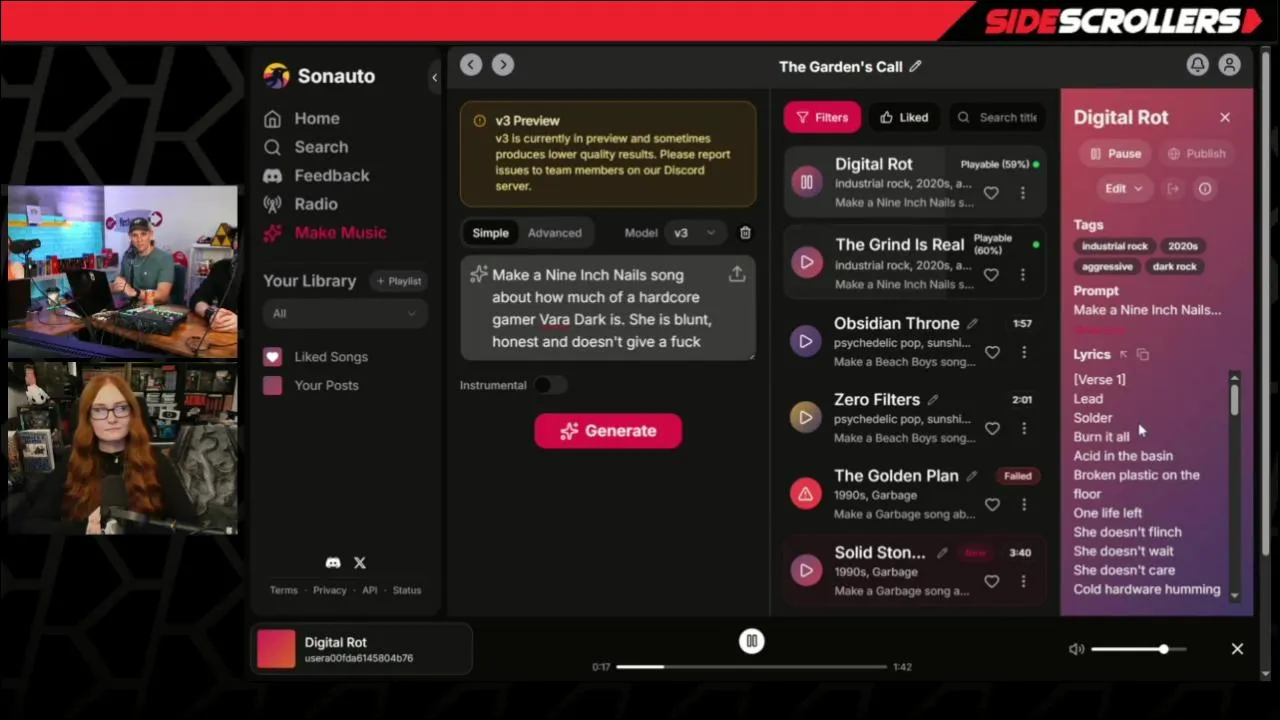1280x720 pixels.
Task: Pause playback in bottom player bar
Action: [x=752, y=642]
